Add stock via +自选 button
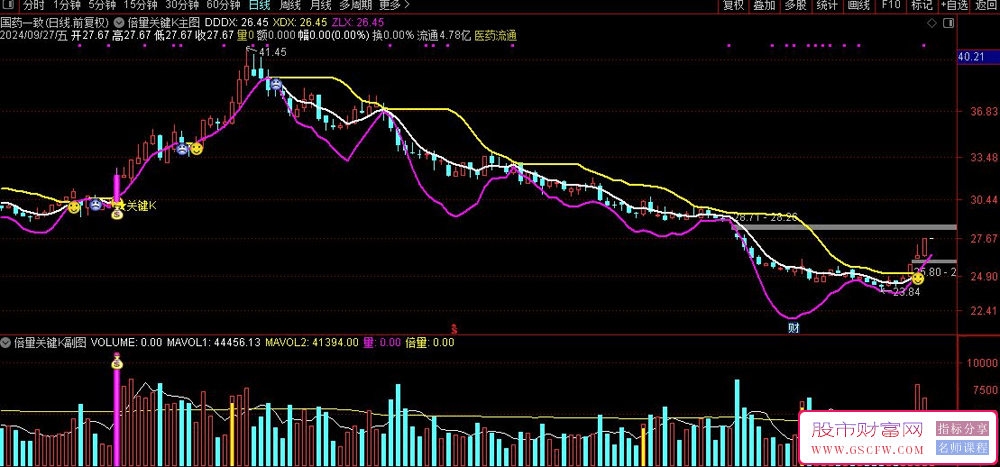This screenshot has height=467, width=1000. click(x=953, y=6)
